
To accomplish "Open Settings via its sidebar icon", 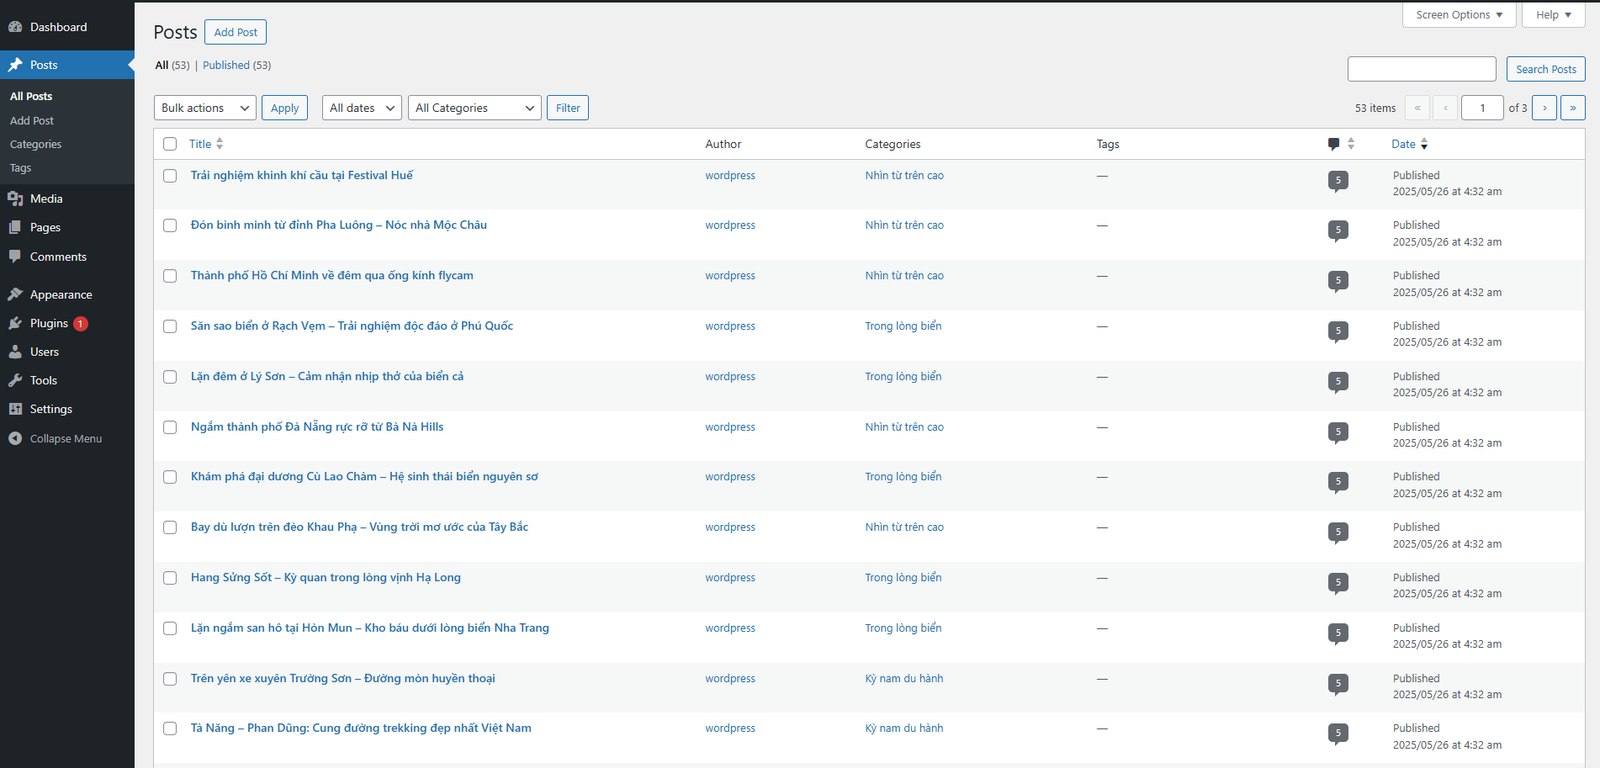I will [15, 409].
